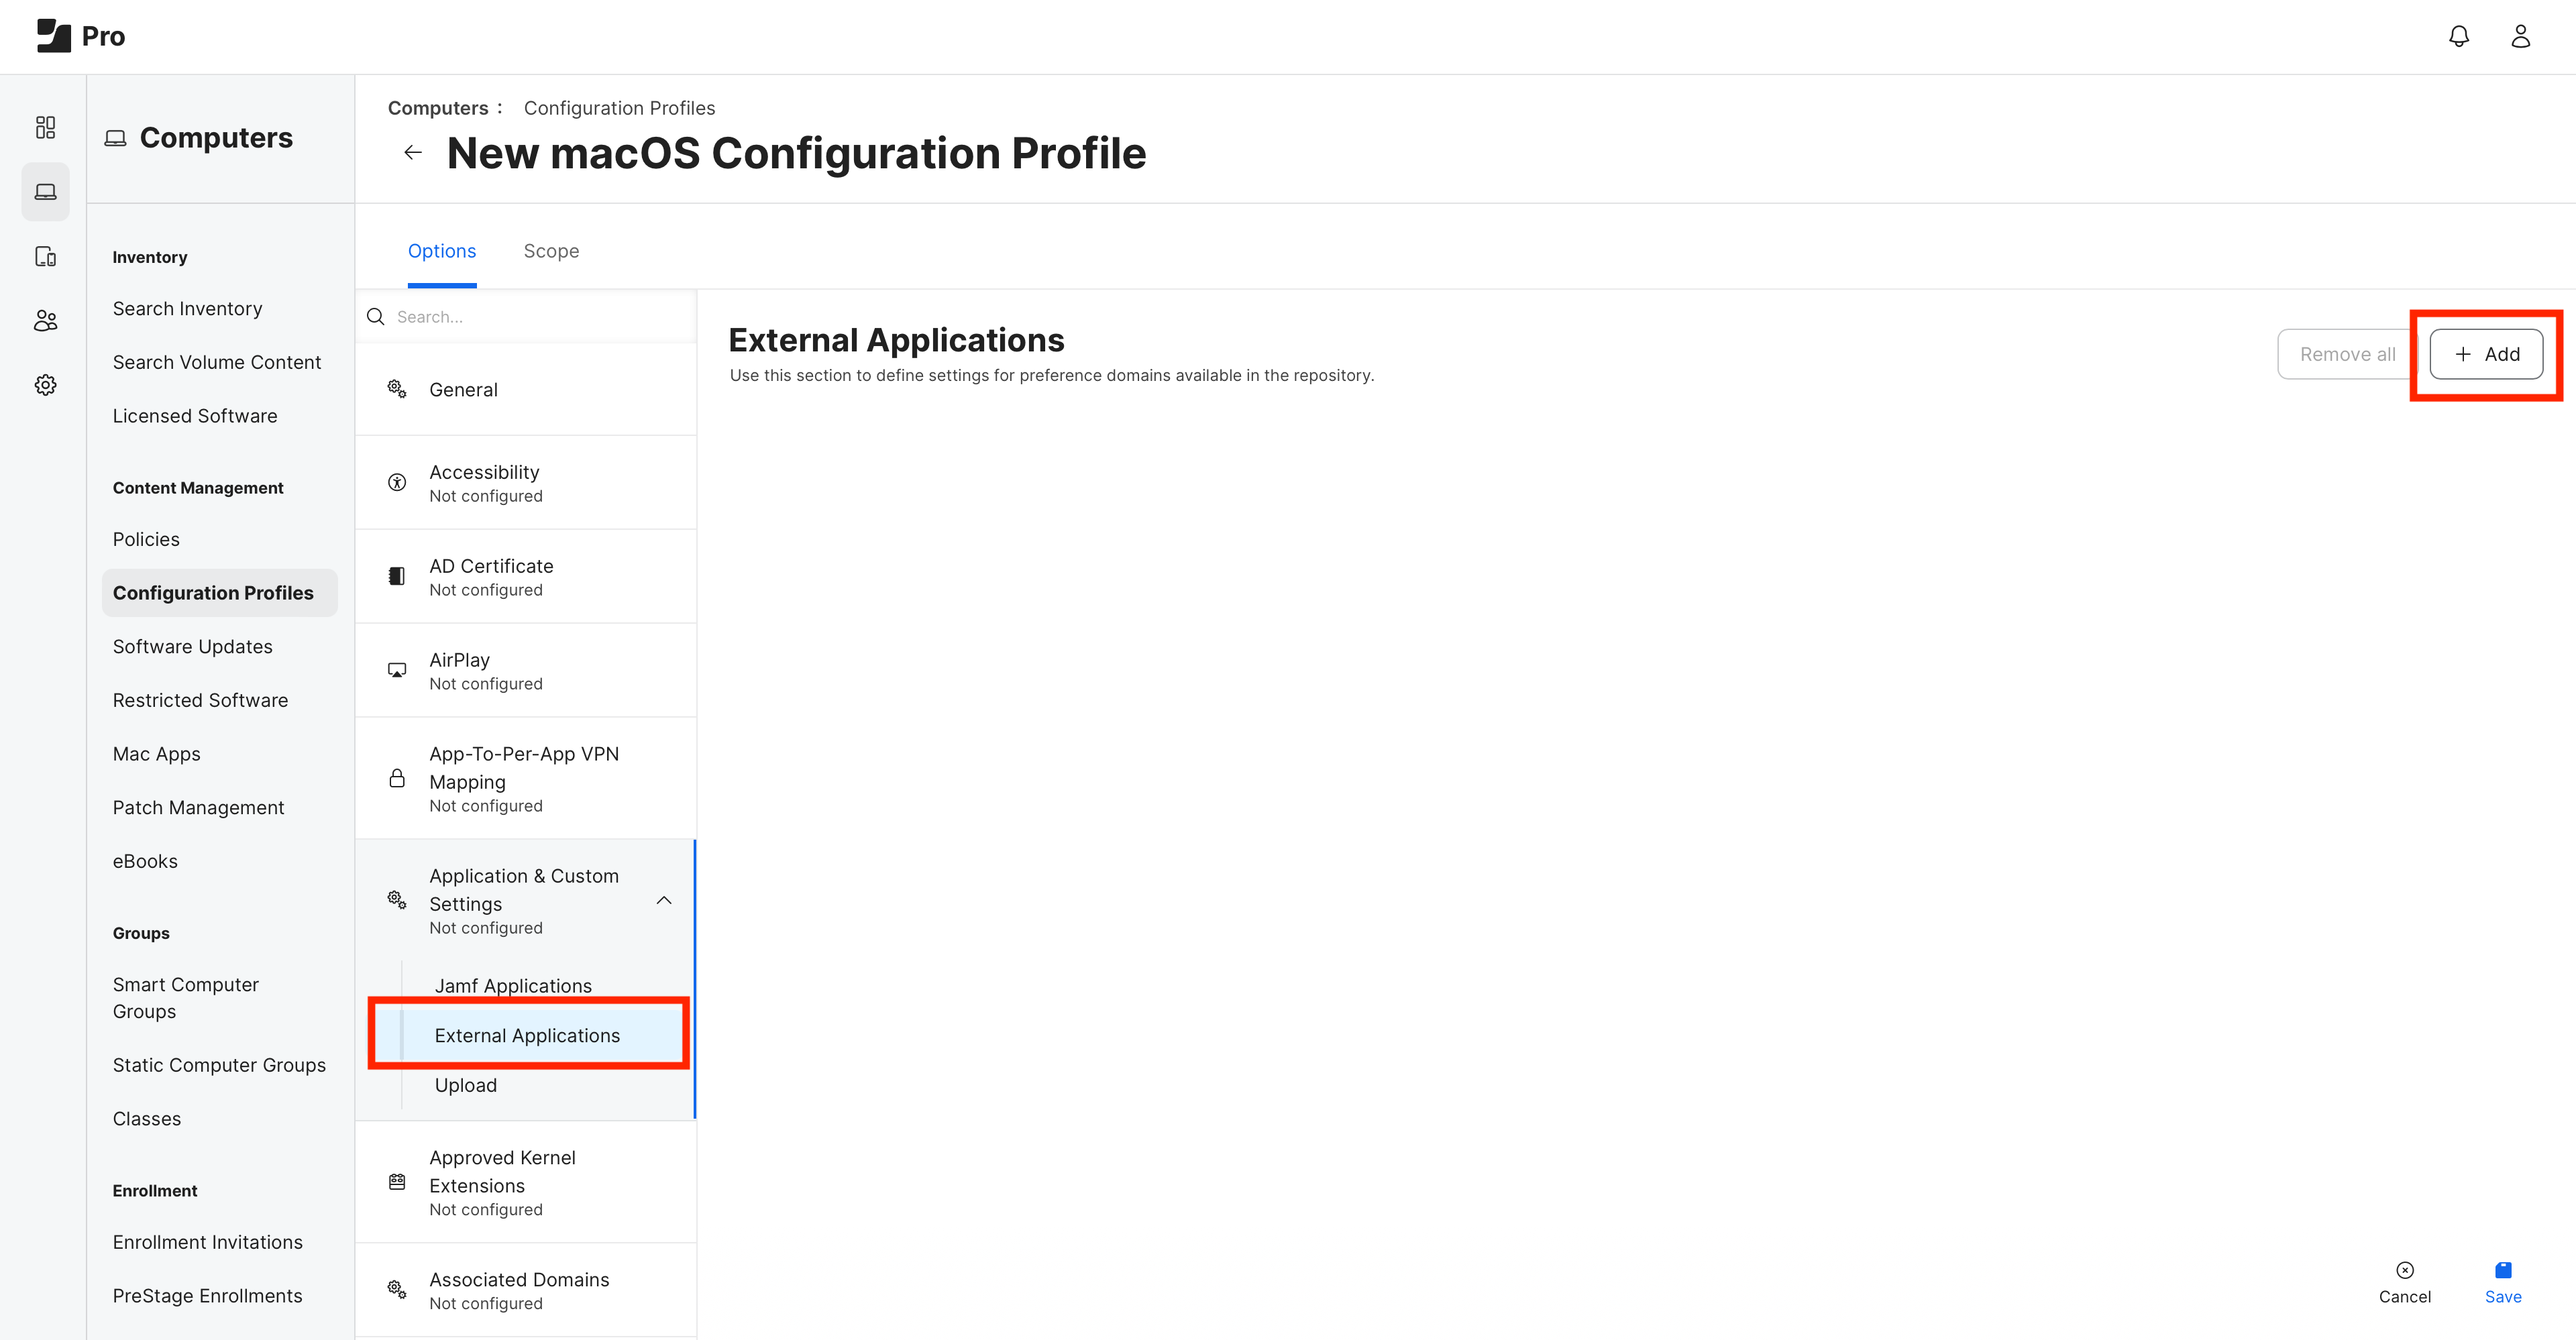Open the Users icon in left rail
2576x1340 pixels.
pos(45,320)
